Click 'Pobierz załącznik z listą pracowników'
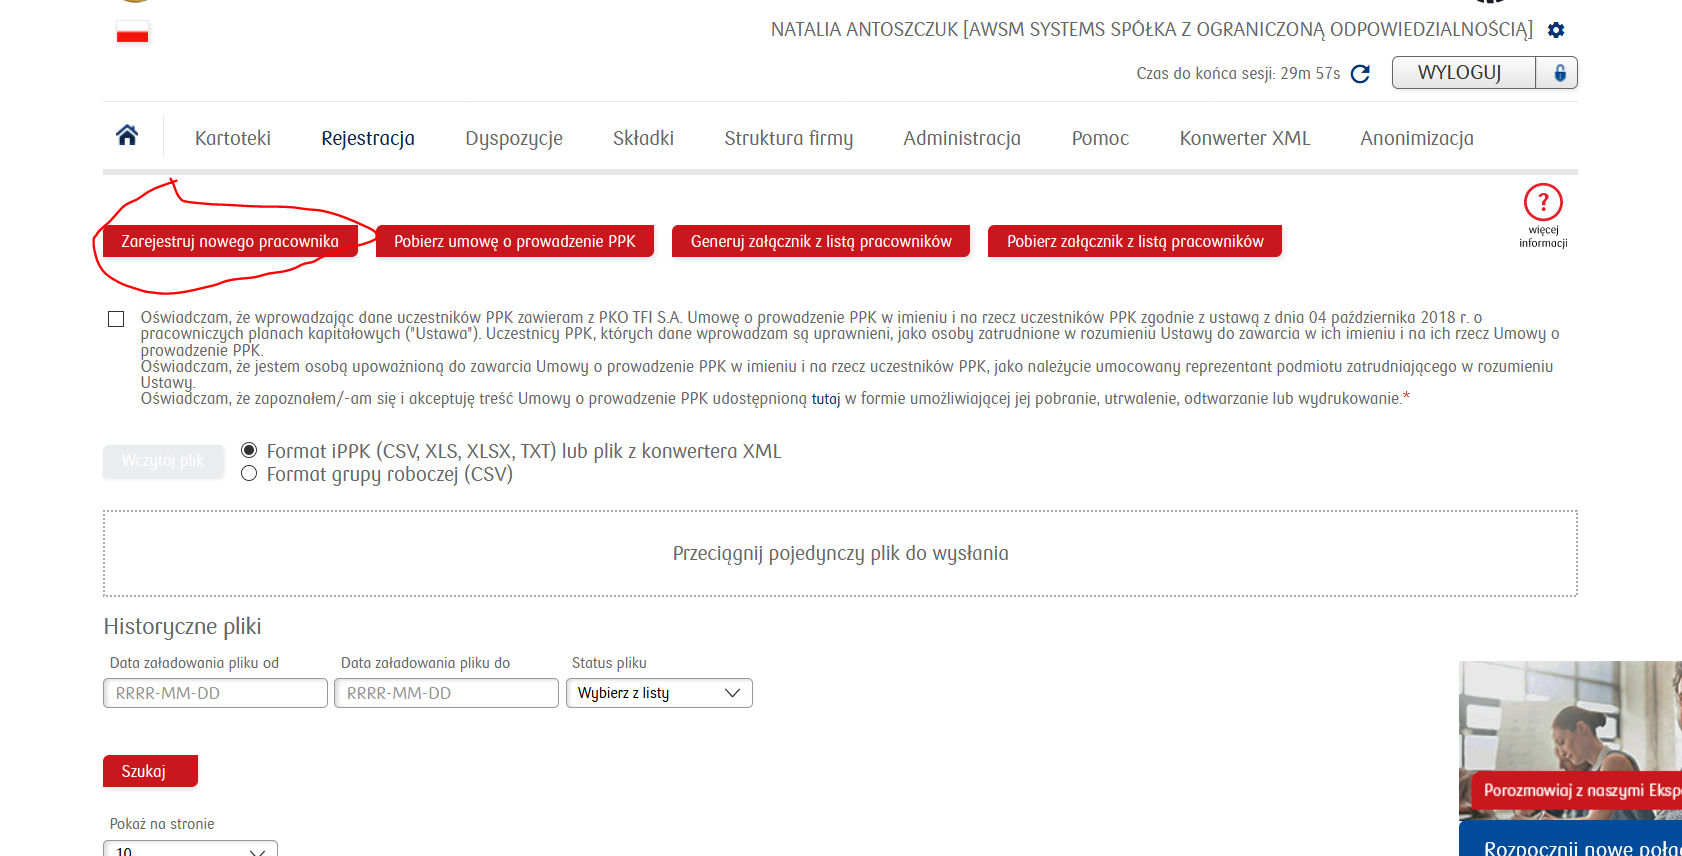This screenshot has width=1682, height=856. [x=1135, y=241]
